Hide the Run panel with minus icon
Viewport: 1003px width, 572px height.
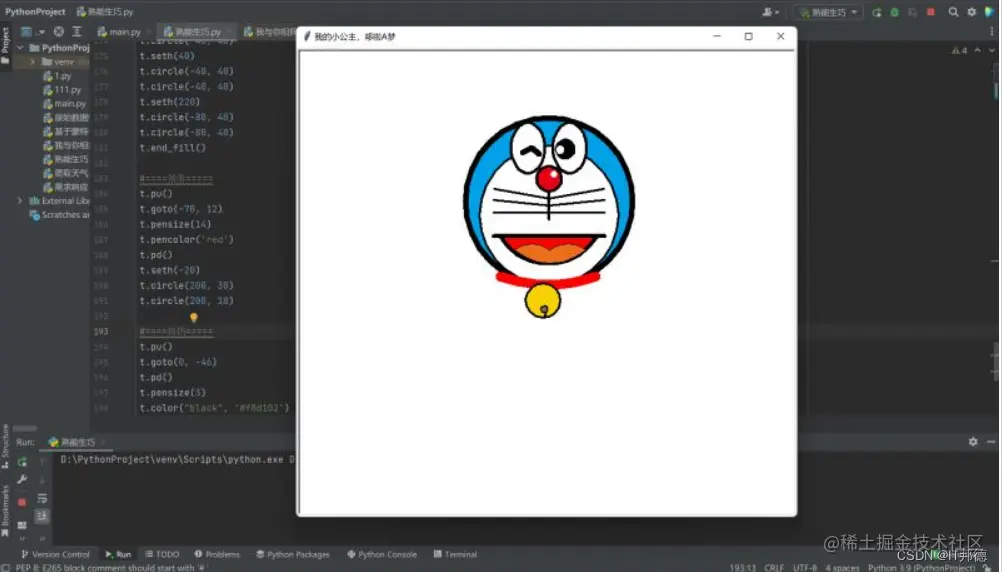tap(991, 441)
